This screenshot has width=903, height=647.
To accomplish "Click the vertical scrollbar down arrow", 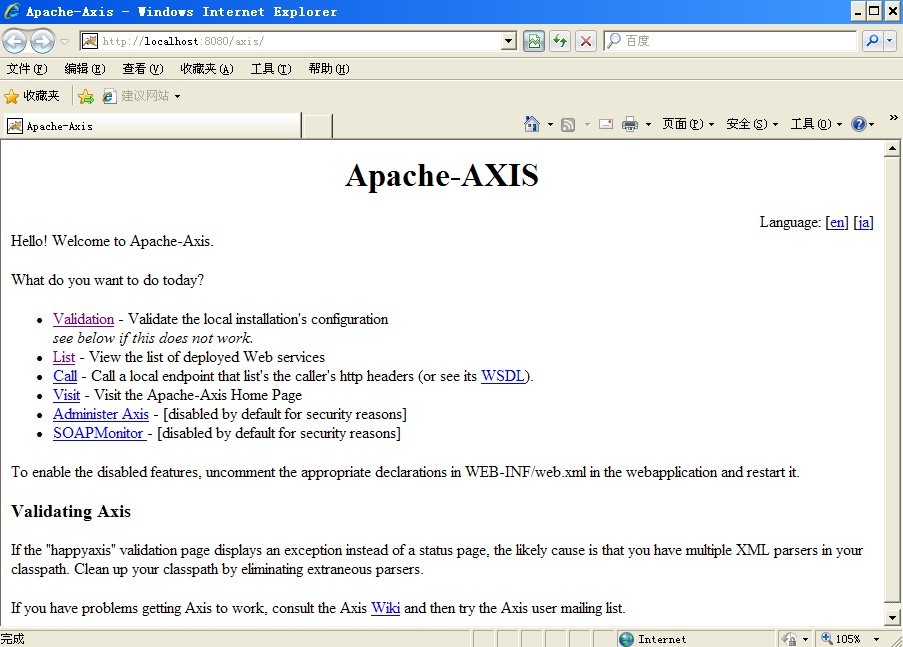I will tap(892, 617).
